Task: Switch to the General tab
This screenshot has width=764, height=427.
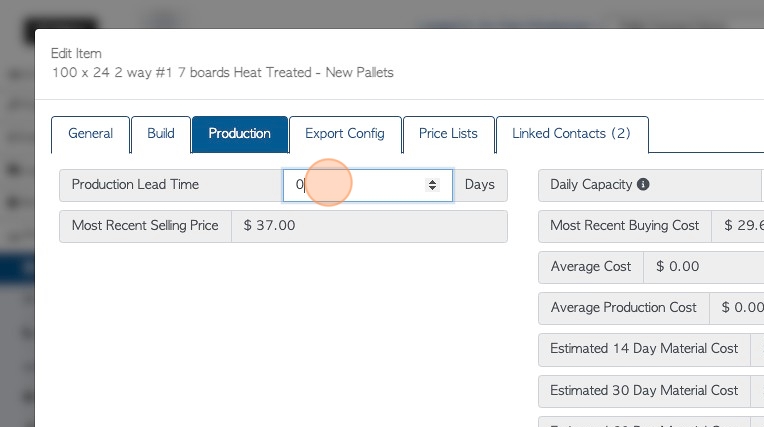Action: coord(90,134)
